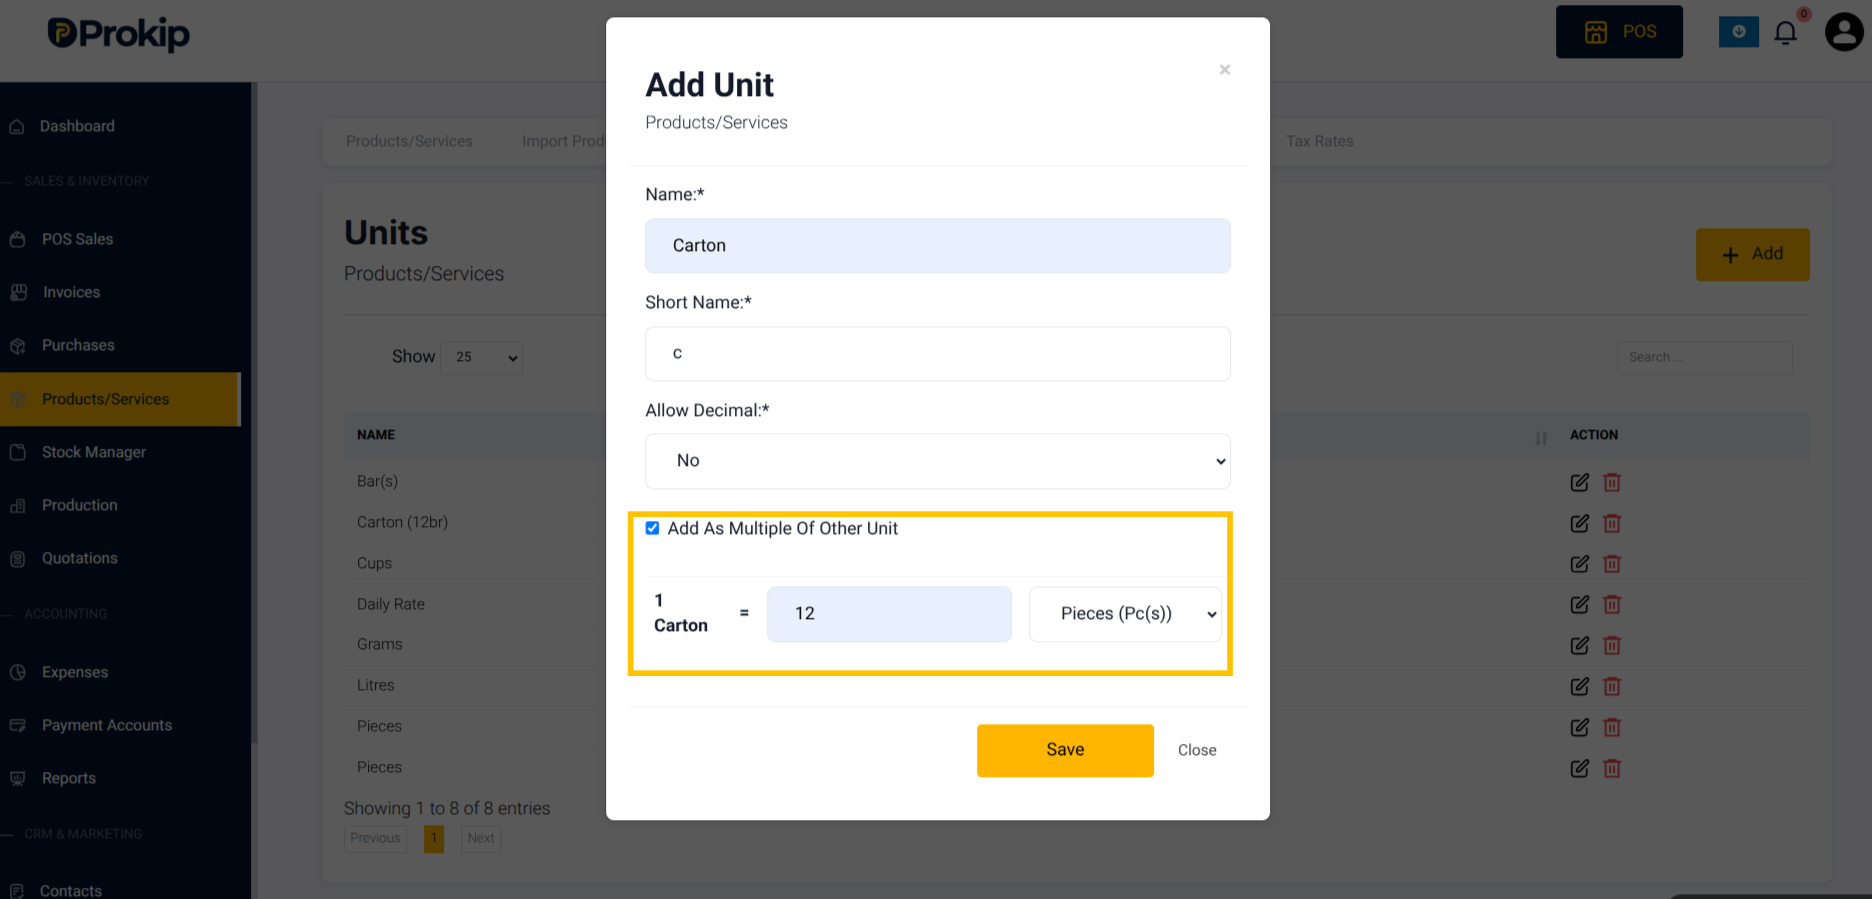1872x899 pixels.
Task: Open the notifications bell icon
Action: pyautogui.click(x=1785, y=32)
